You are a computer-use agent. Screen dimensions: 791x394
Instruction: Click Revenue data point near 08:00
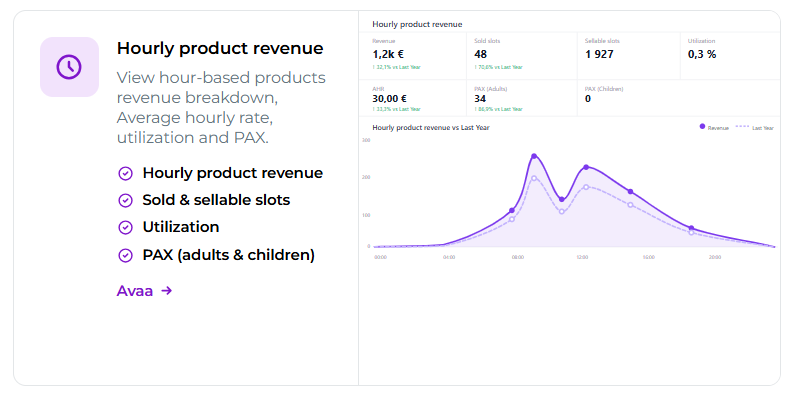(x=512, y=210)
